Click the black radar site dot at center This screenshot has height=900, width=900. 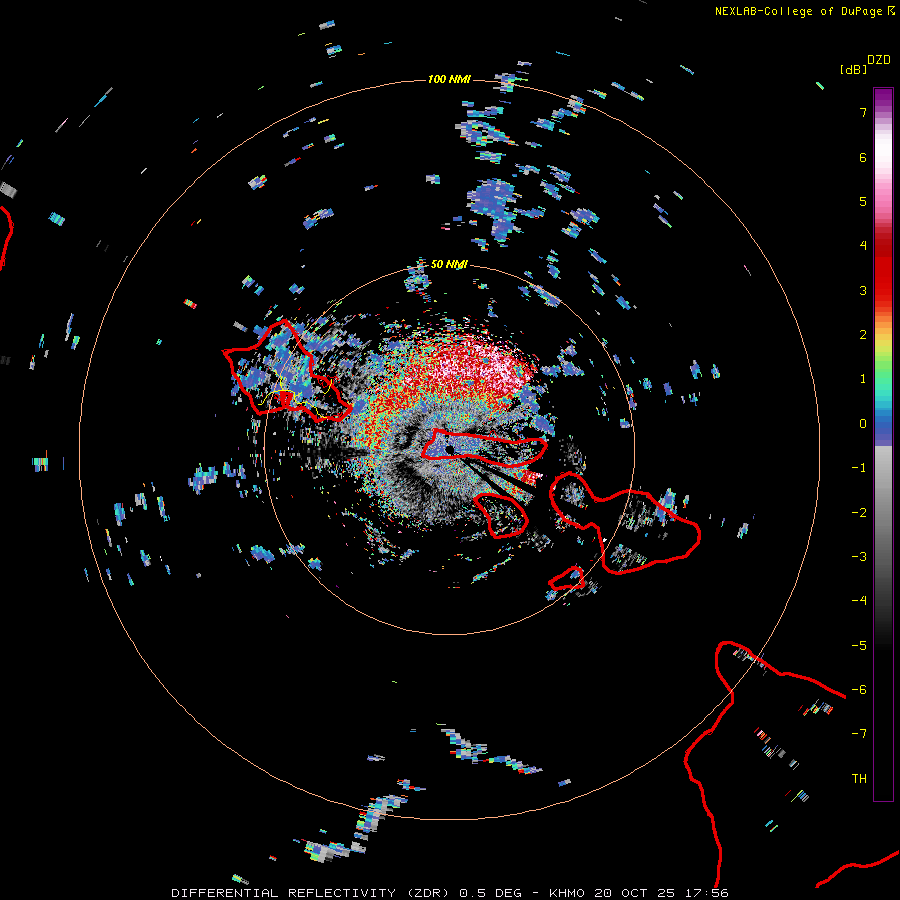449,449
